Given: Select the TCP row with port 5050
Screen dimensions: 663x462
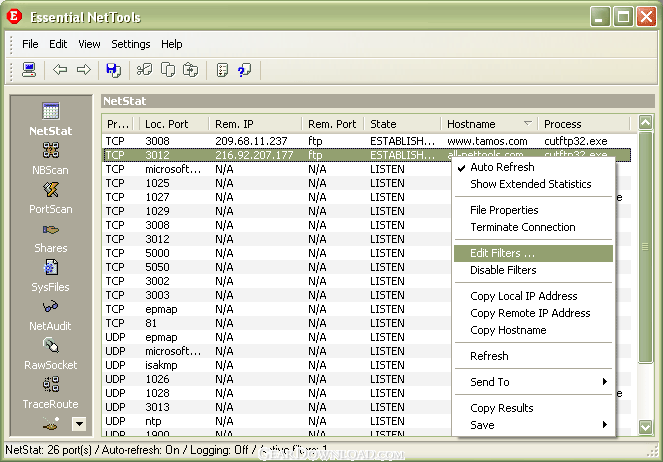Looking at the screenshot, I should click(x=277, y=267).
